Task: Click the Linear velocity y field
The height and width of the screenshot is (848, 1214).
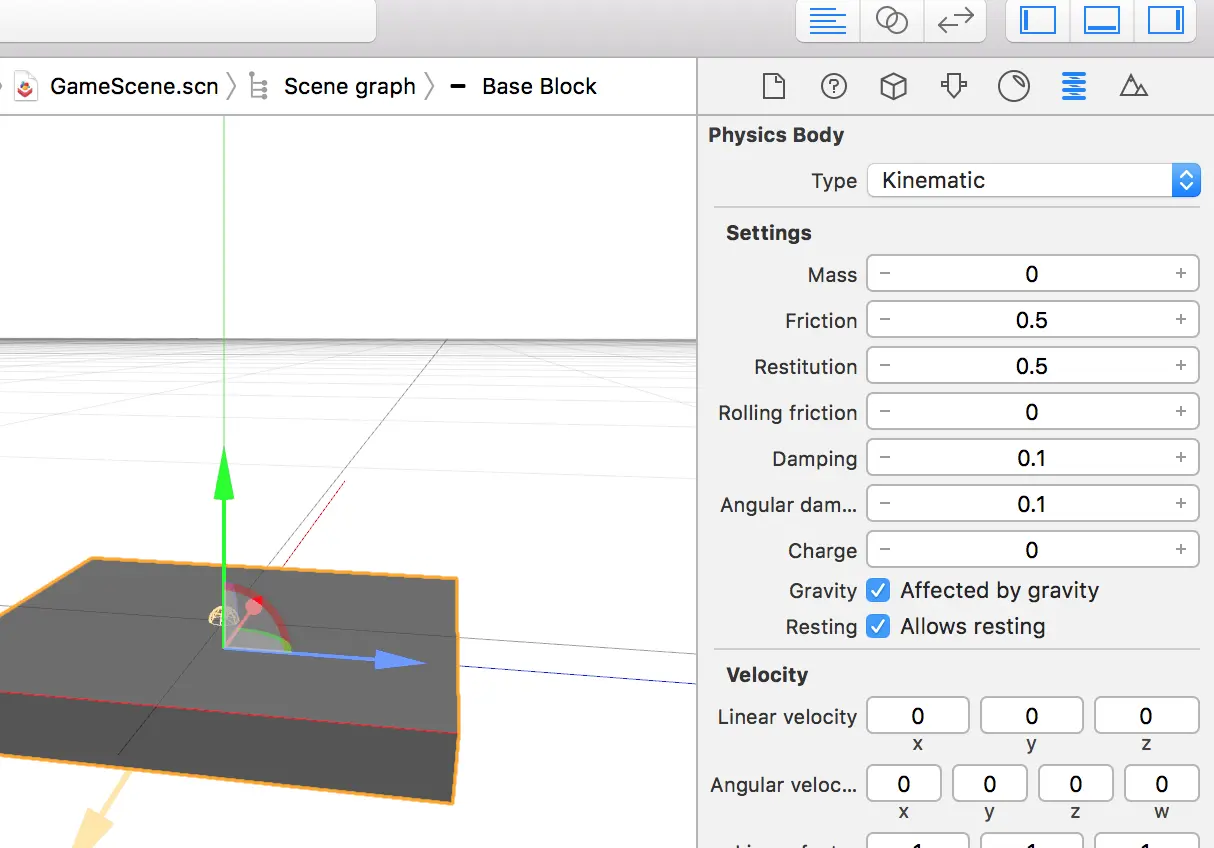Action: pyautogui.click(x=1032, y=716)
